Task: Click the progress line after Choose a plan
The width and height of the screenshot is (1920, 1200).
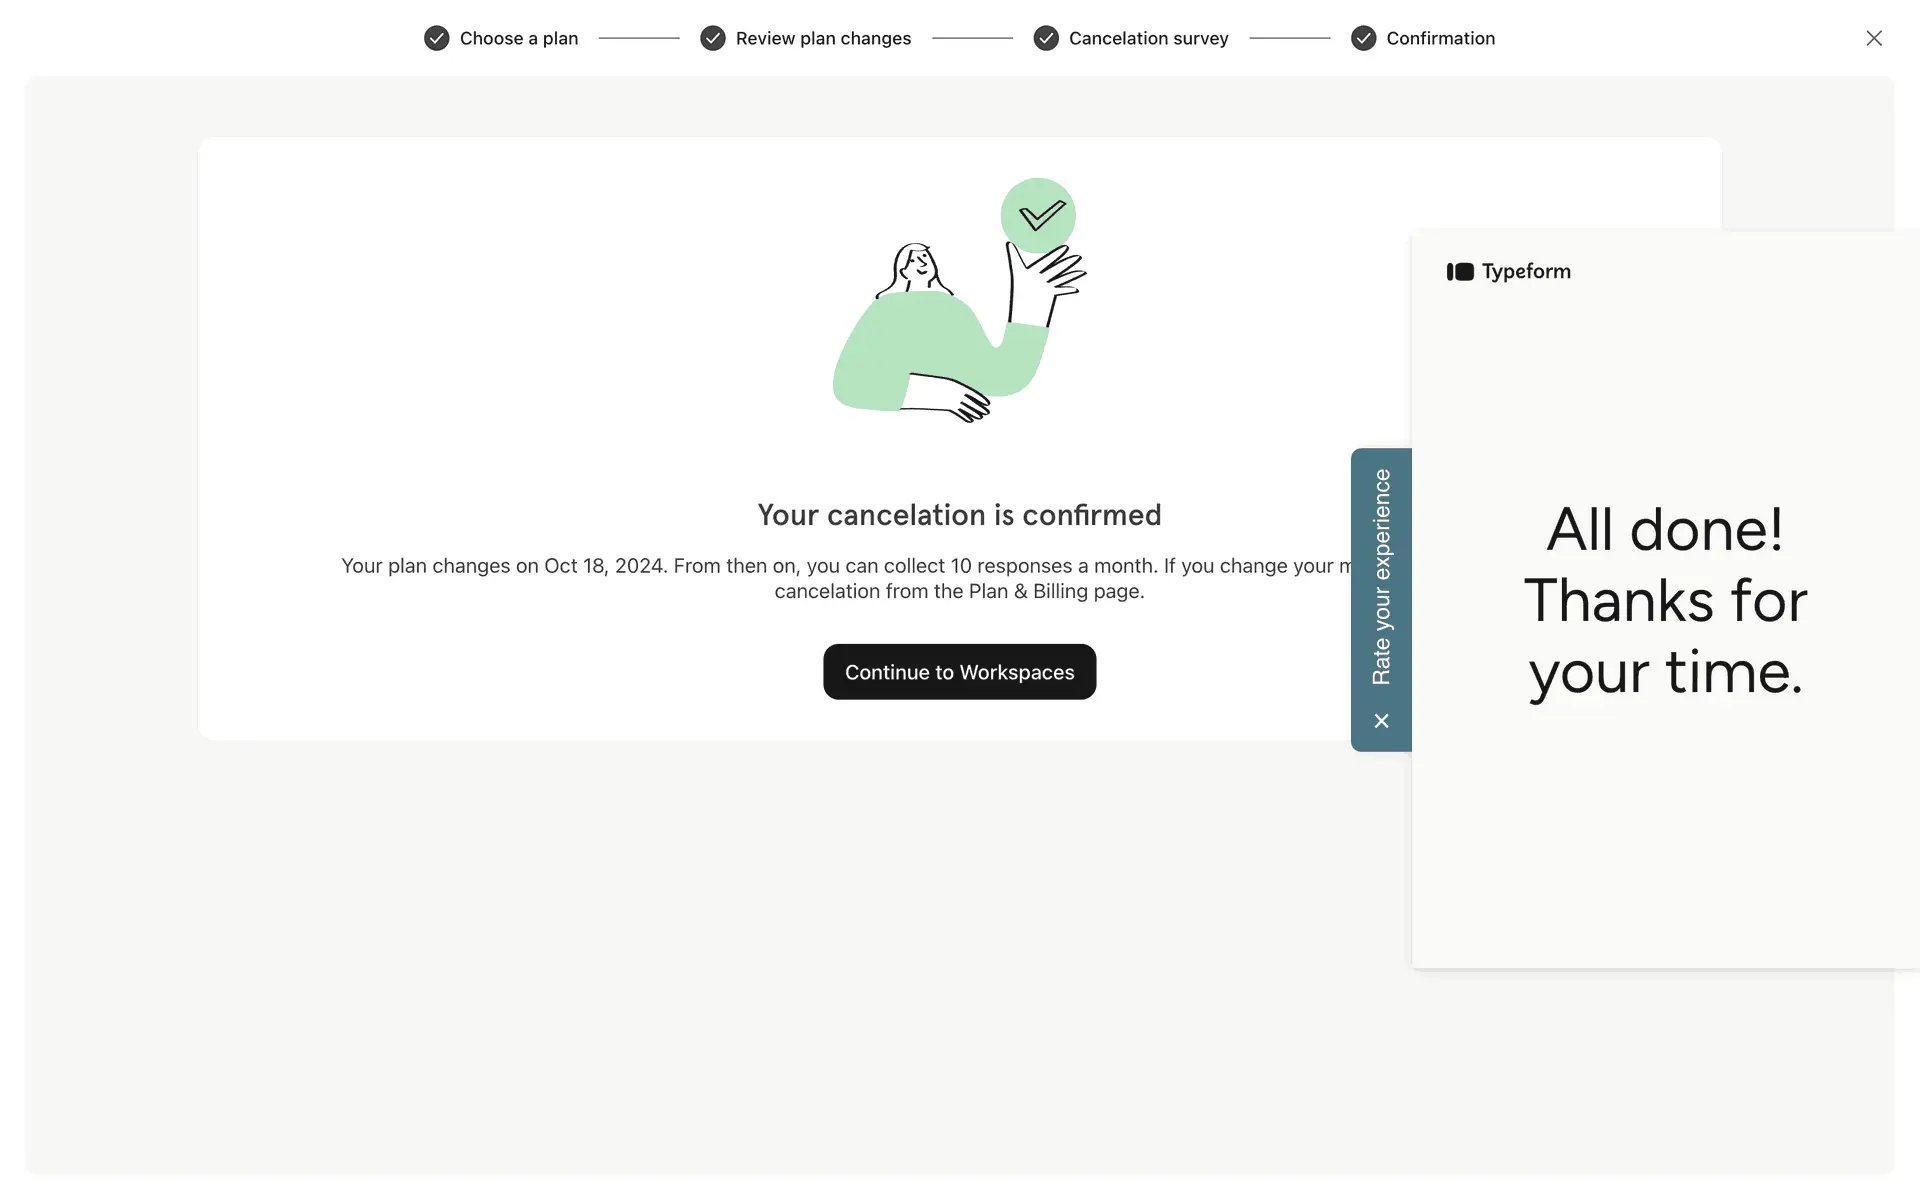Action: coord(639,38)
